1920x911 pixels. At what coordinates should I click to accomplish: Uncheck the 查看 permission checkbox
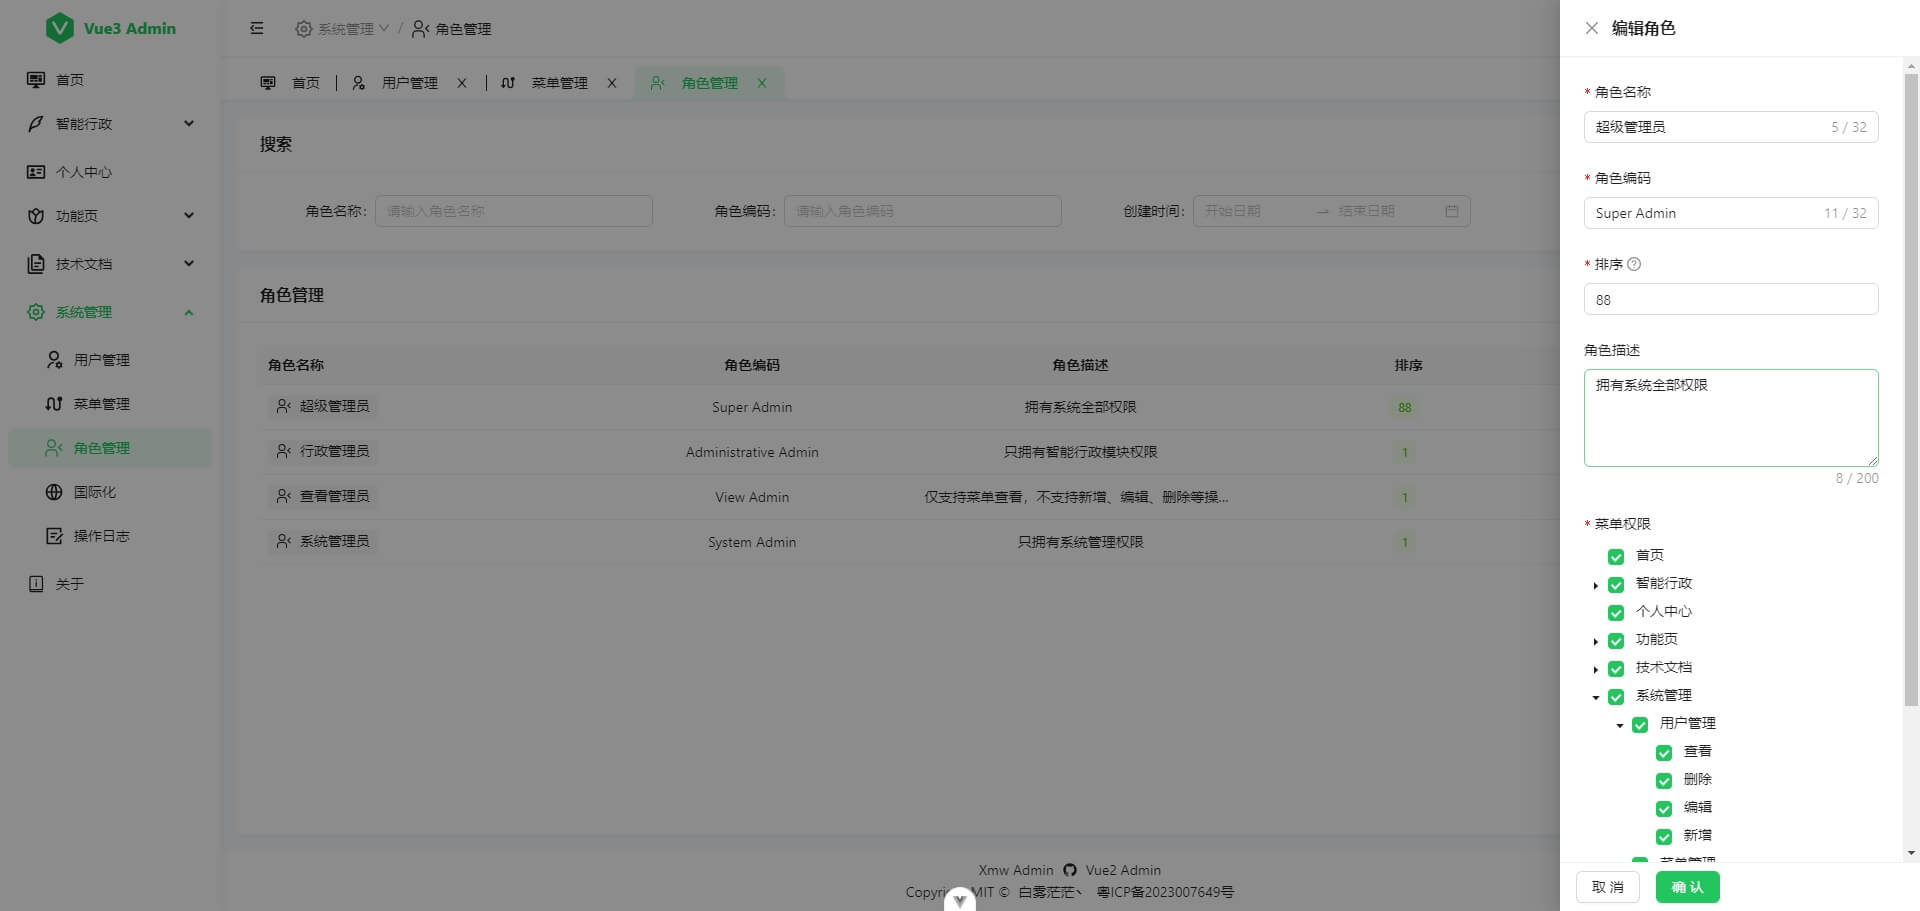(x=1664, y=752)
